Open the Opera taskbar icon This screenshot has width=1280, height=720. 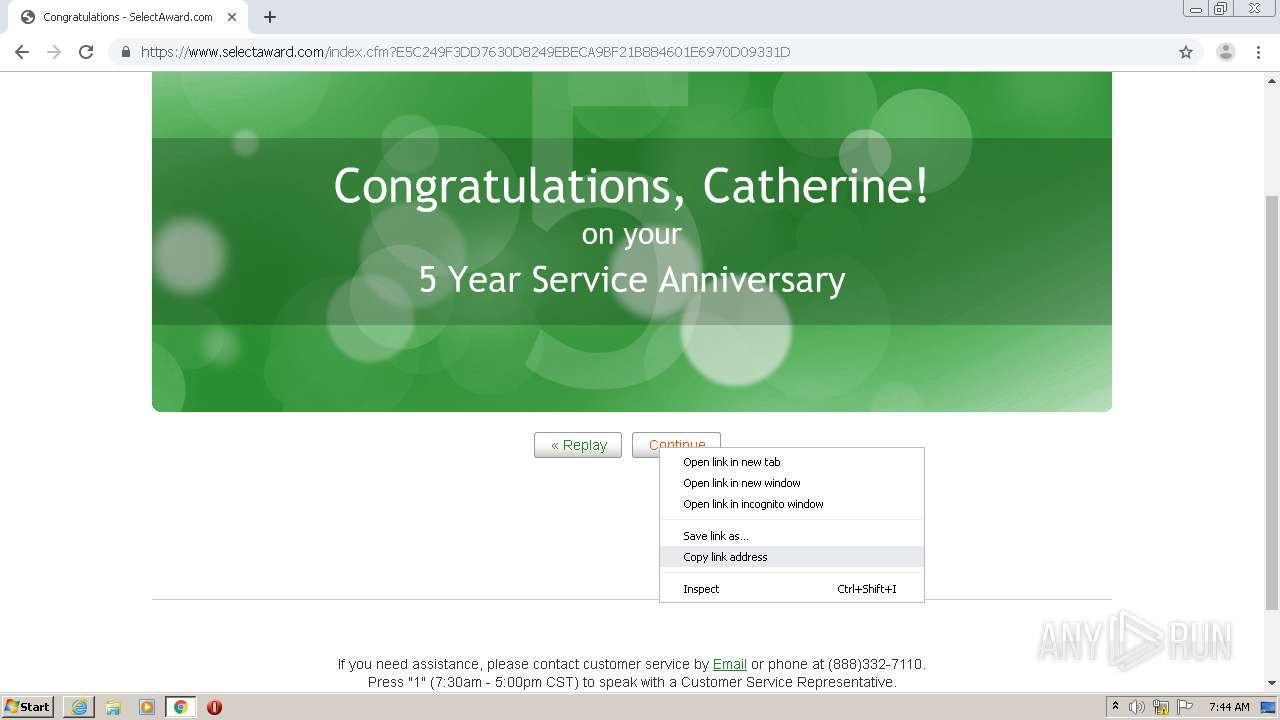[214, 707]
